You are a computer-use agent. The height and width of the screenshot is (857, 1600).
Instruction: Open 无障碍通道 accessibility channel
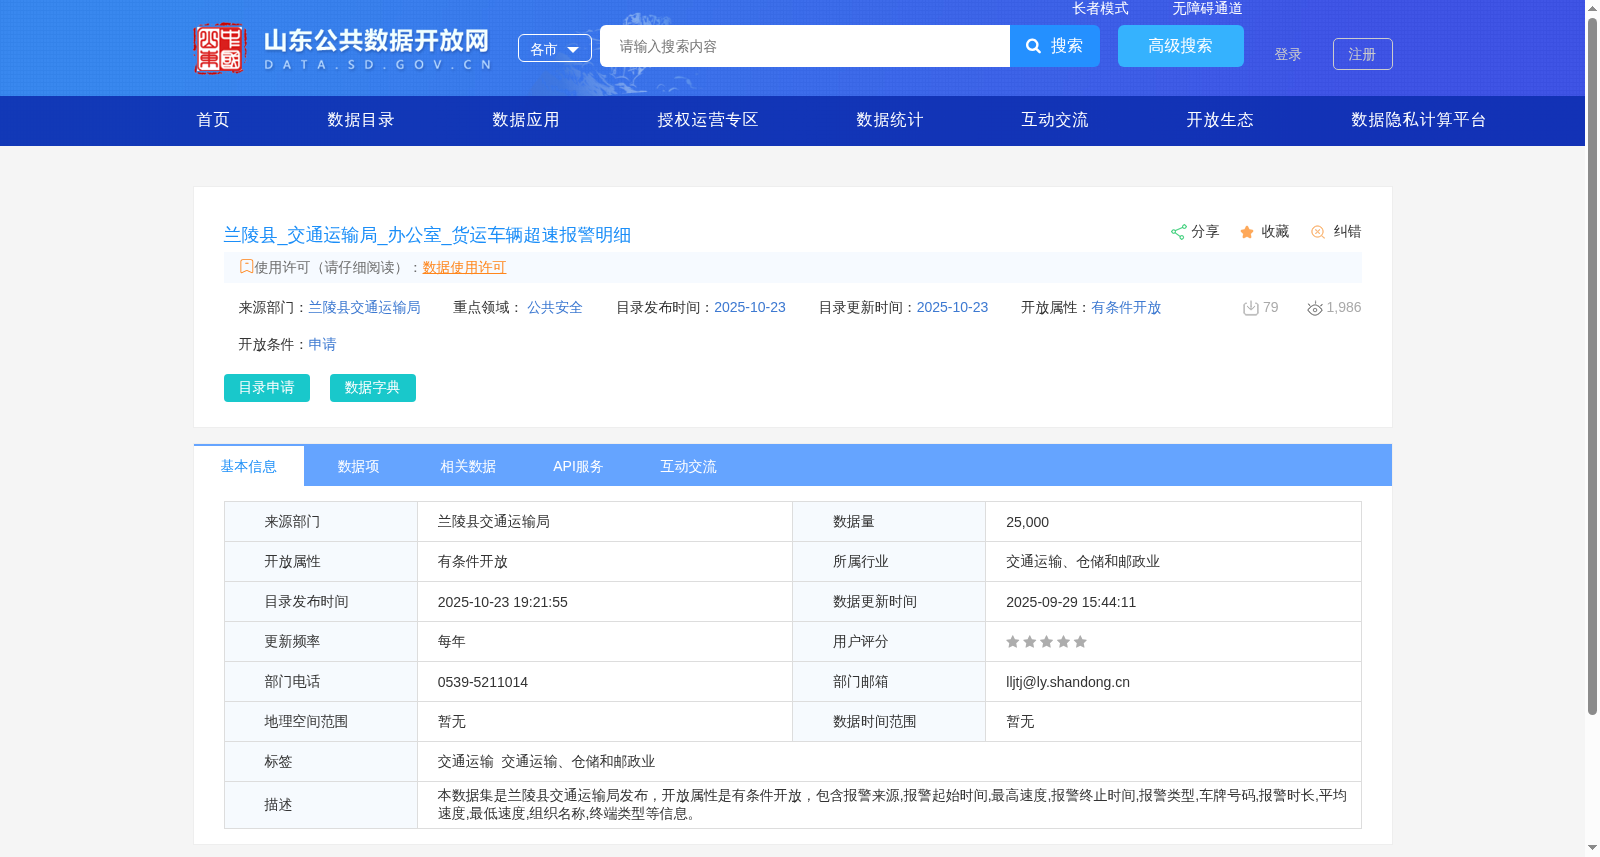point(1207,8)
